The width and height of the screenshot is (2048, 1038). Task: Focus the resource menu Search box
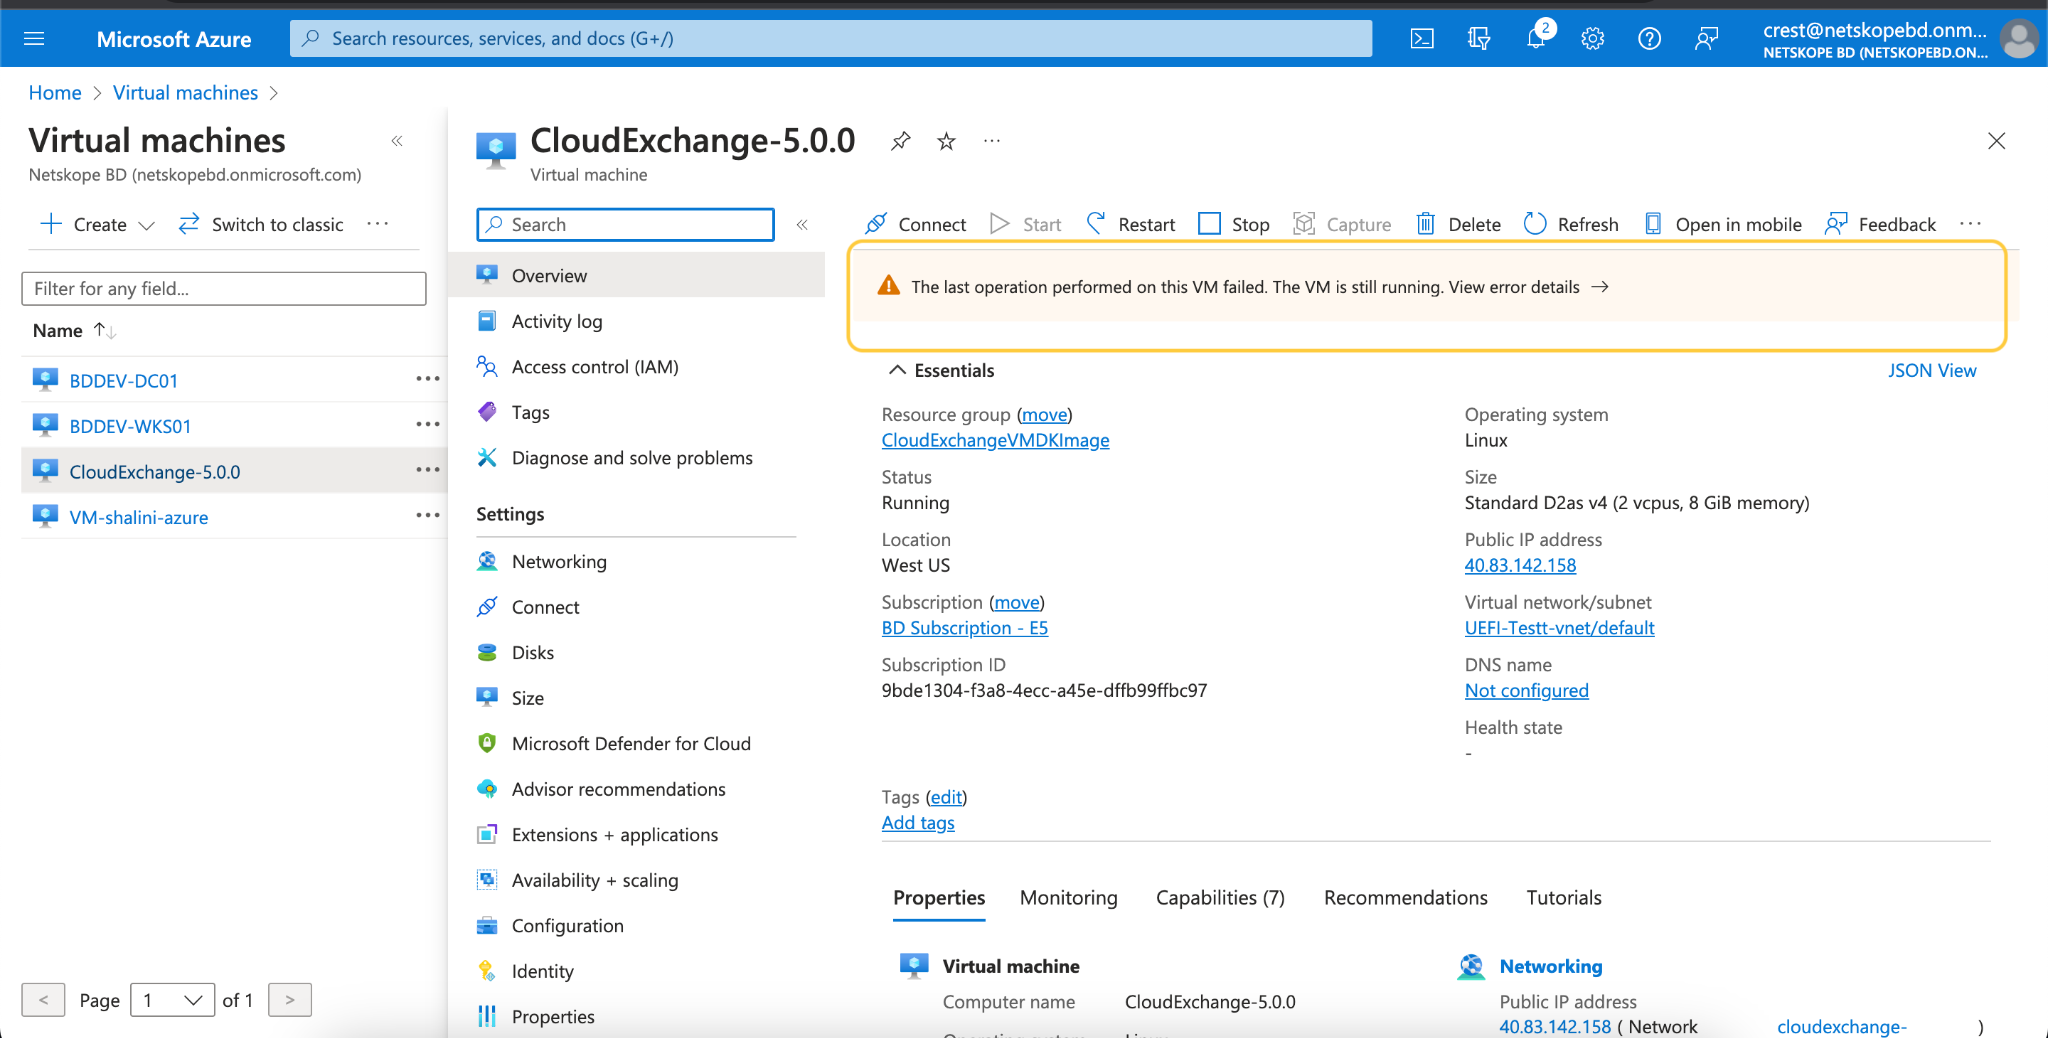(626, 224)
